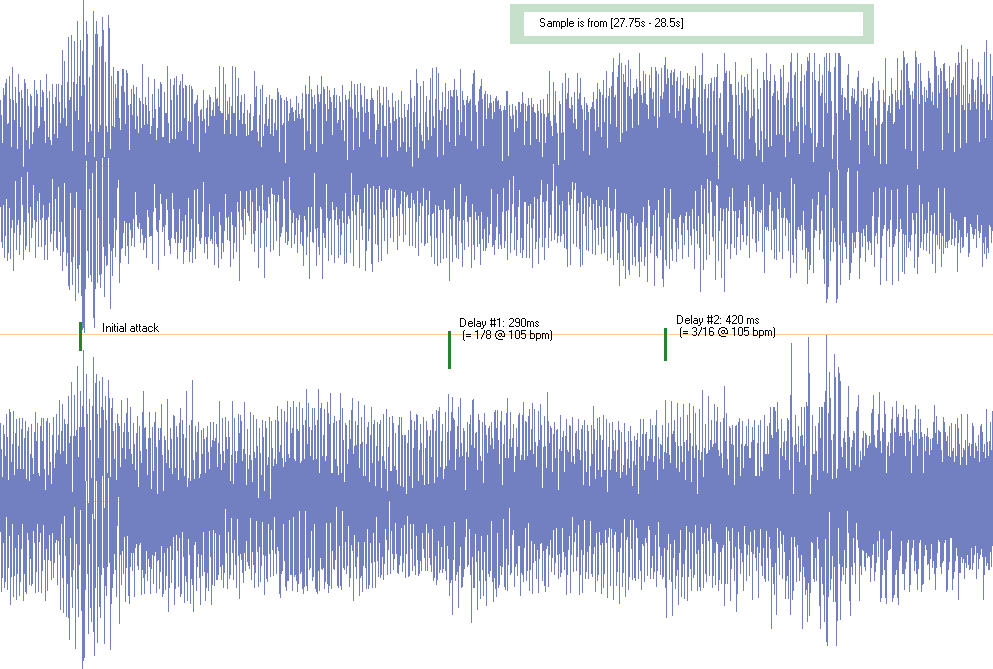
Task: Click the orange timeline divider line
Action: coord(300,332)
